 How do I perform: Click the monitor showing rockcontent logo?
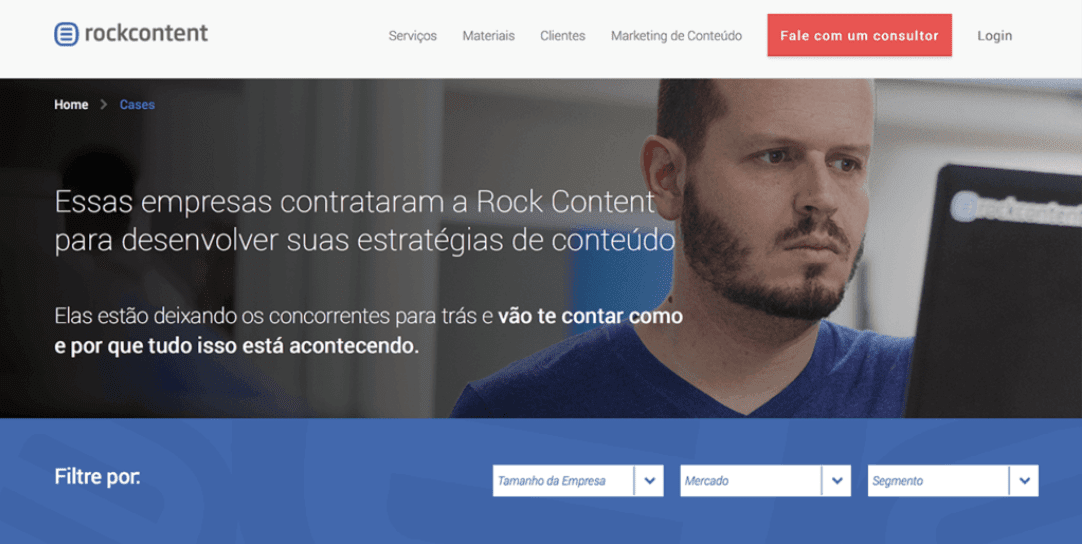pyautogui.click(x=997, y=290)
